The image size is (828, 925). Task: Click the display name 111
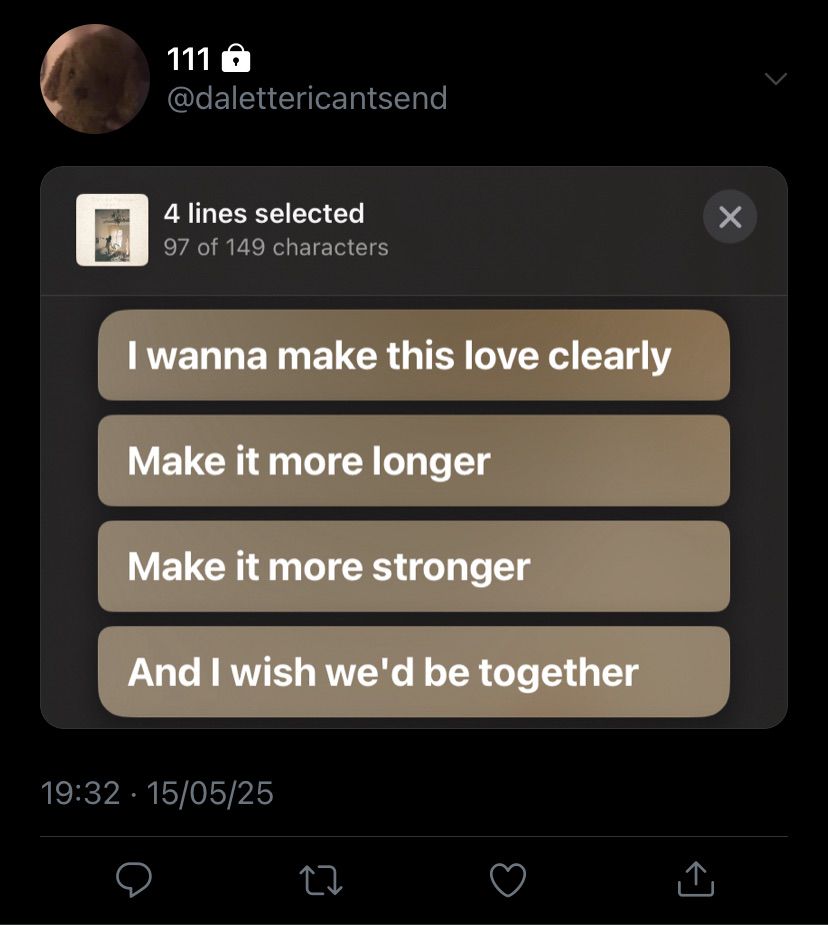187,60
